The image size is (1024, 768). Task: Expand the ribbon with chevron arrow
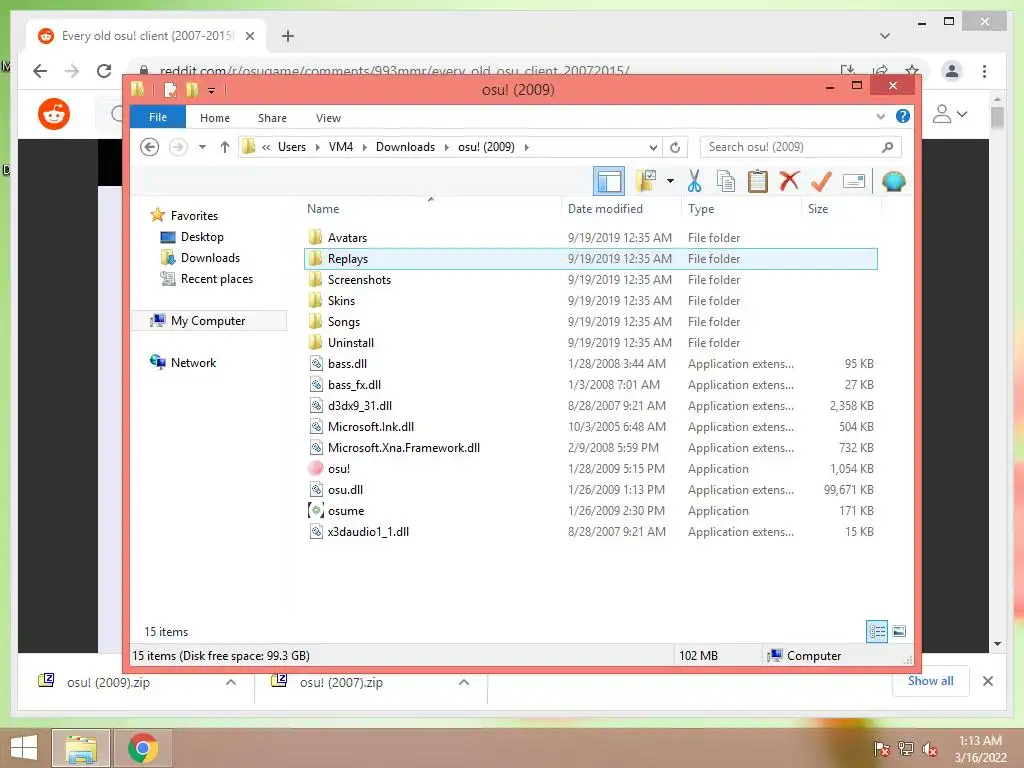coord(880,116)
